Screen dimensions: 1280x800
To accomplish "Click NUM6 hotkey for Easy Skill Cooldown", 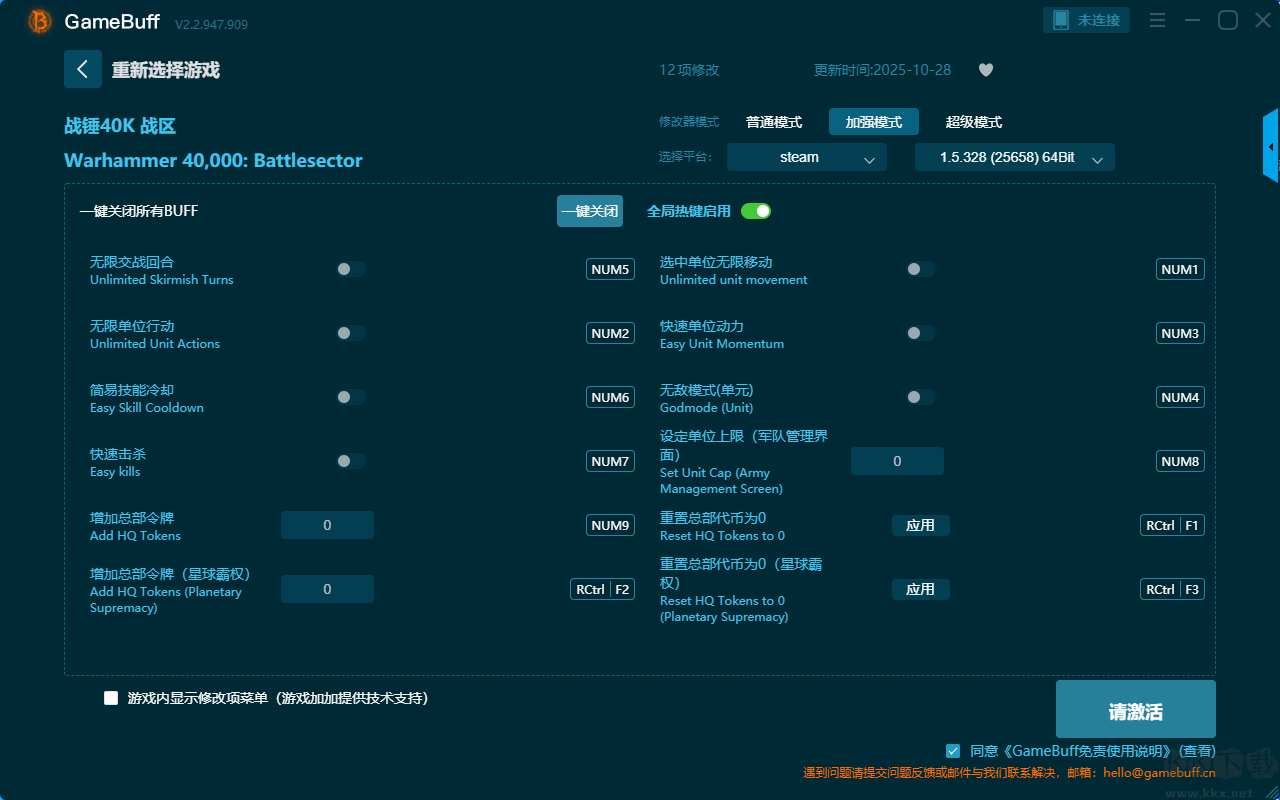I will (x=610, y=397).
